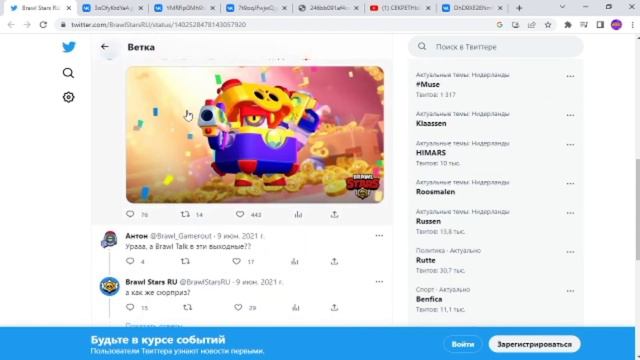This screenshot has width=640, height=360.
Task: Switch to the second VK browser tab
Action: coord(184,8)
